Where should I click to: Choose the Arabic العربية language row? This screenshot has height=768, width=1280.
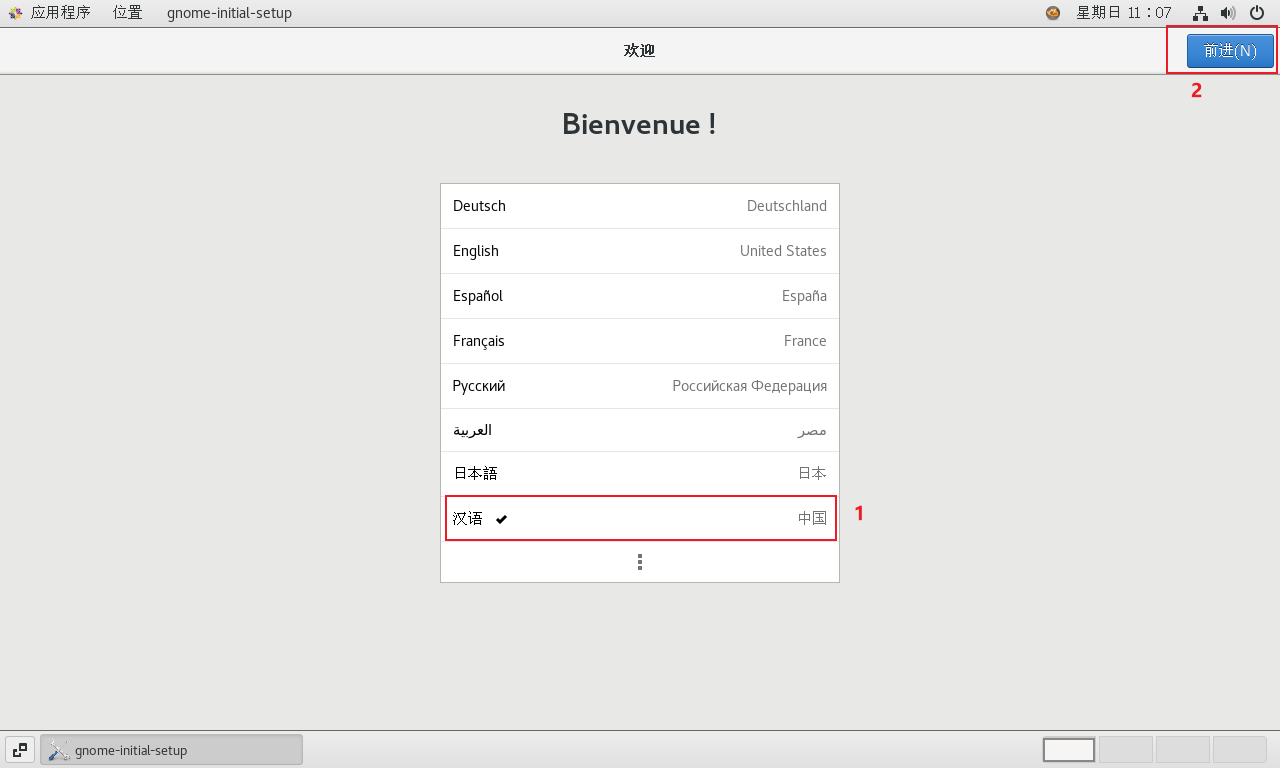click(x=640, y=430)
